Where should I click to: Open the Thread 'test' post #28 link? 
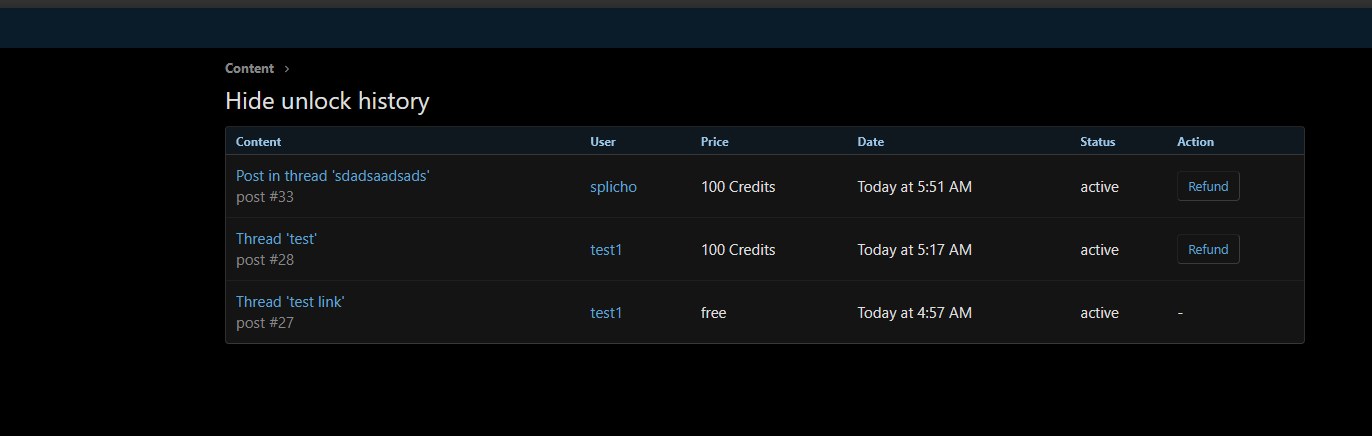(x=276, y=239)
